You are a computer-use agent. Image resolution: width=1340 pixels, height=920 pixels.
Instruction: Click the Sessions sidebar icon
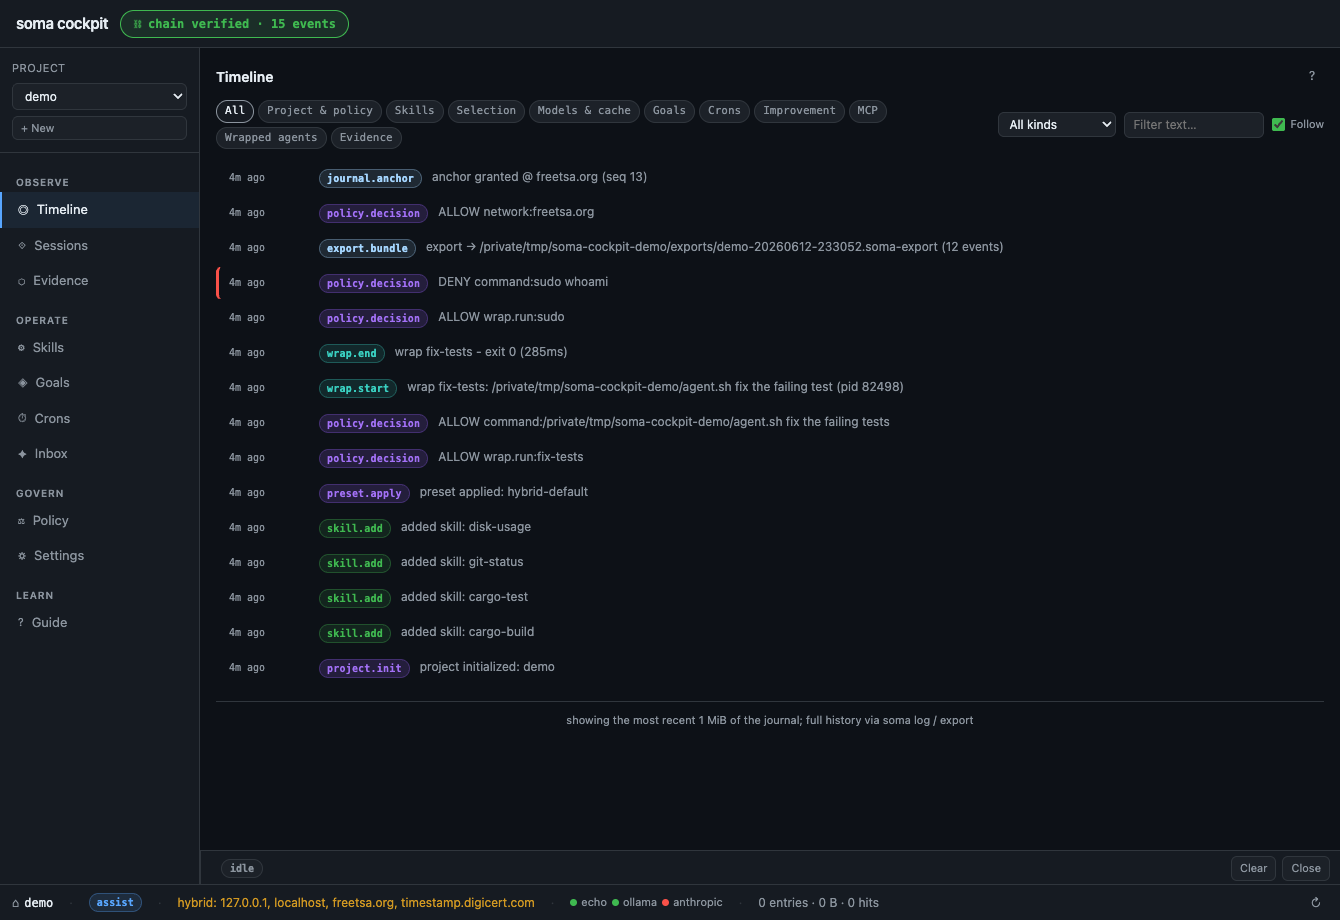[22, 245]
